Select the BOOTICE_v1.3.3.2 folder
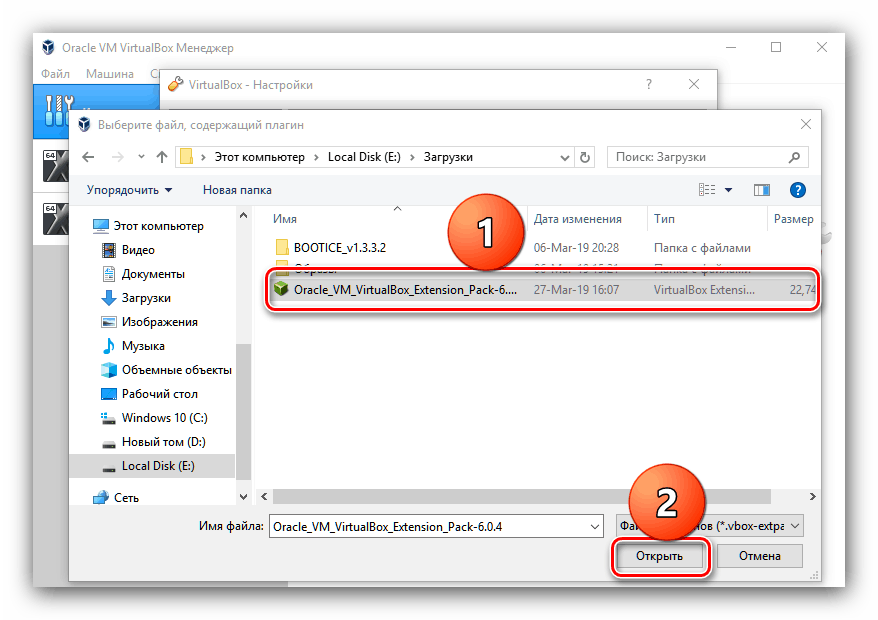 click(x=340, y=248)
